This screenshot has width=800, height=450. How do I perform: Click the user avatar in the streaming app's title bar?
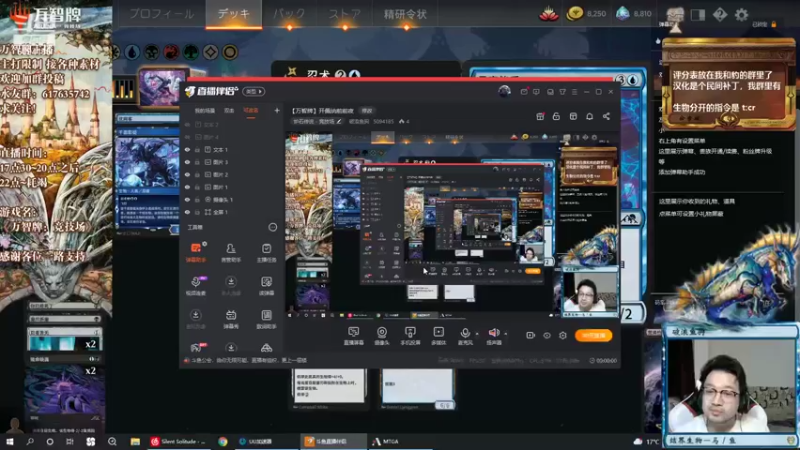pos(504,91)
